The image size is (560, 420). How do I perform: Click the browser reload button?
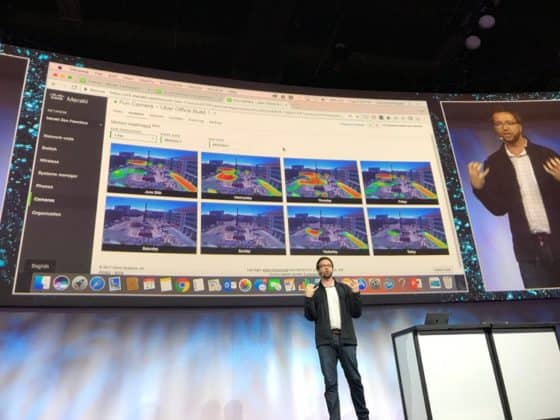click(74, 87)
